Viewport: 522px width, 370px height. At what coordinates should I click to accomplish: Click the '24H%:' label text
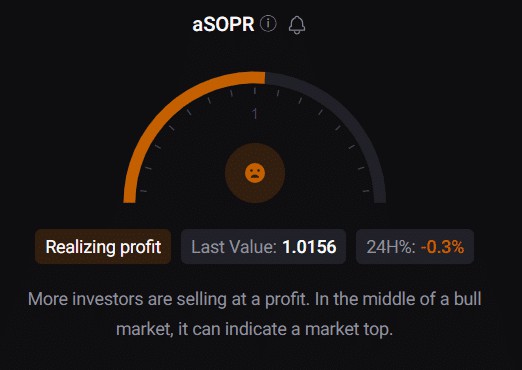point(391,247)
